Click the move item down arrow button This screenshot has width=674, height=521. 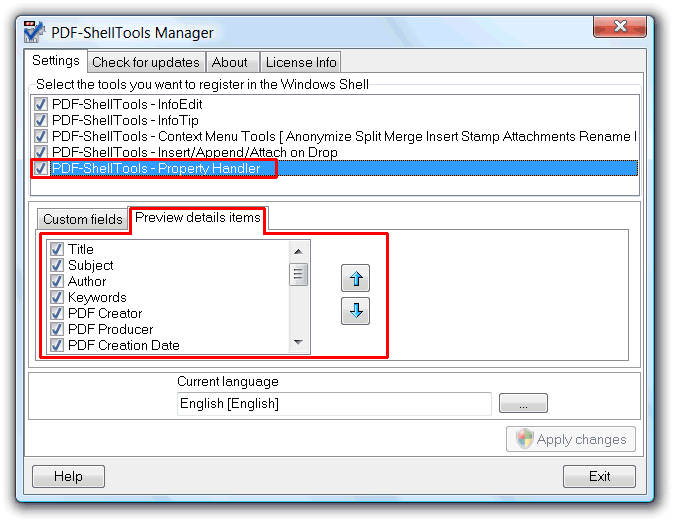pyautogui.click(x=355, y=311)
